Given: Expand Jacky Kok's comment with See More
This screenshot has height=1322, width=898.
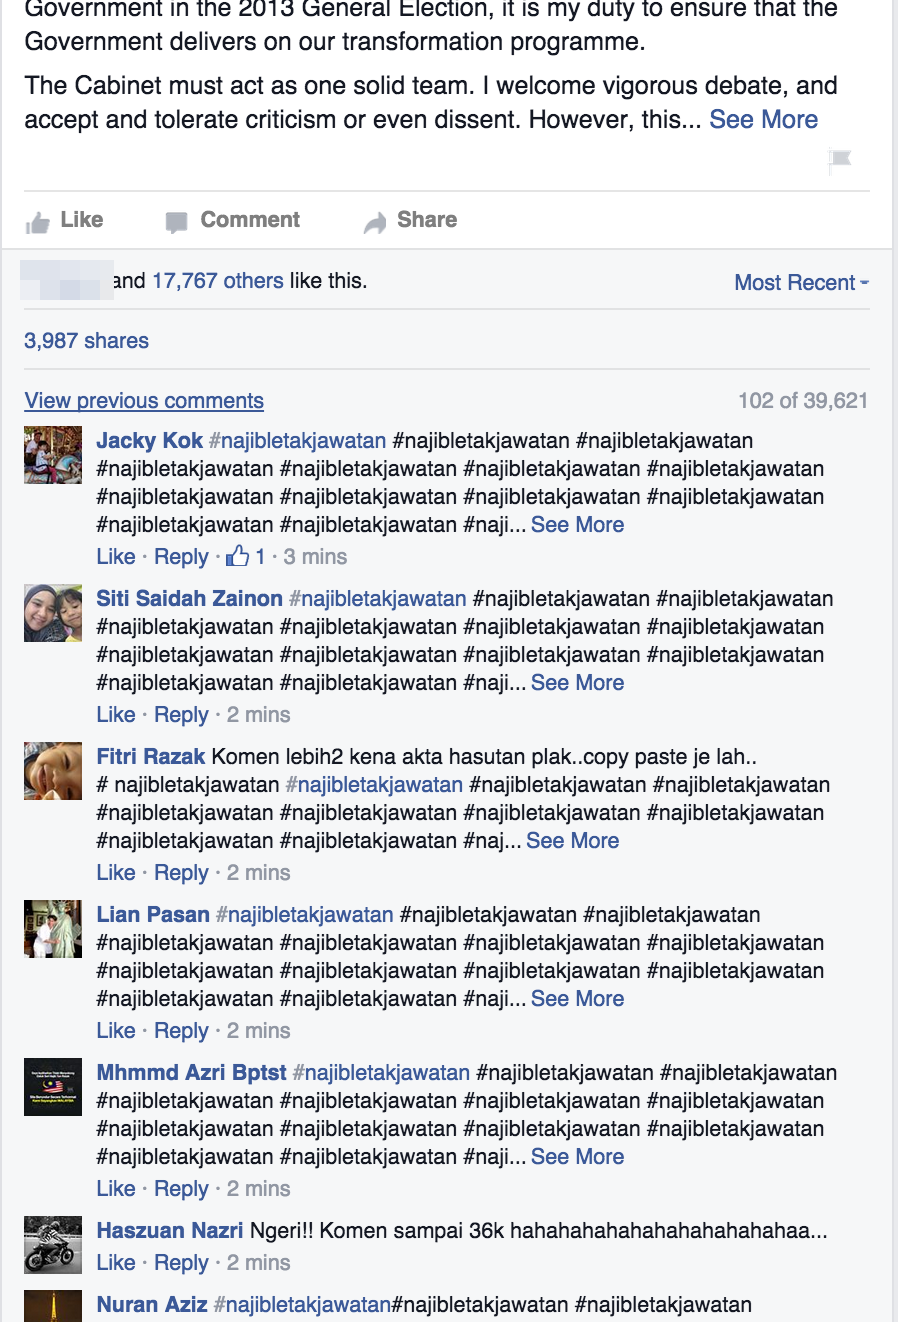Looking at the screenshot, I should click(578, 524).
